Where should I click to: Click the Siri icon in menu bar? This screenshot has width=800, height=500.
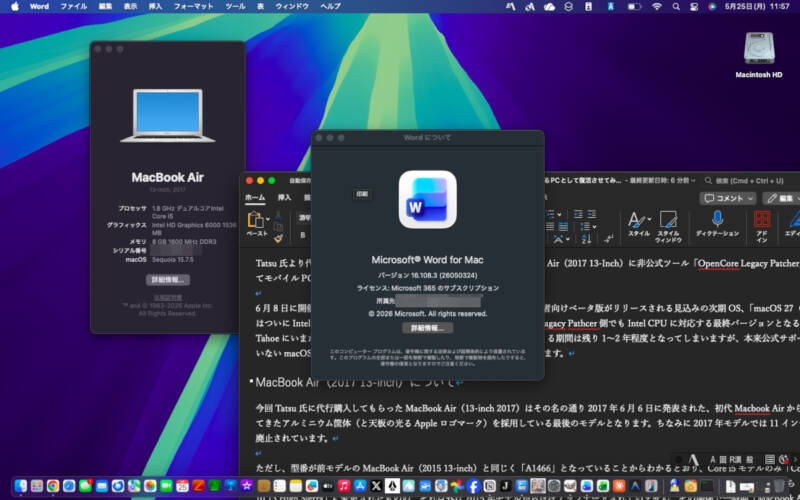[712, 7]
